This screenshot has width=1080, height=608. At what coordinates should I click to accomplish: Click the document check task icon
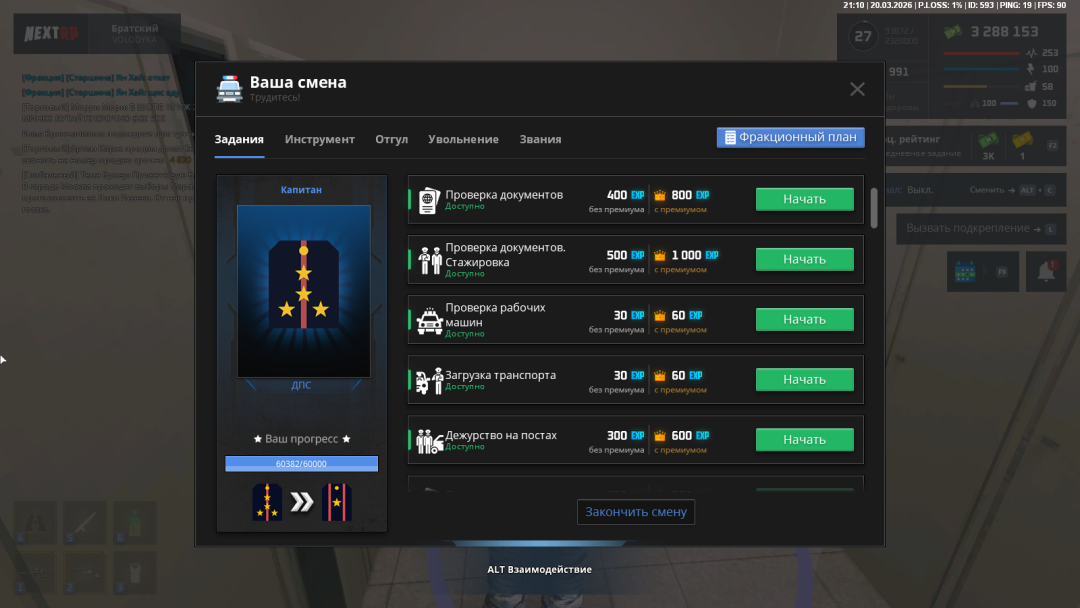[429, 200]
